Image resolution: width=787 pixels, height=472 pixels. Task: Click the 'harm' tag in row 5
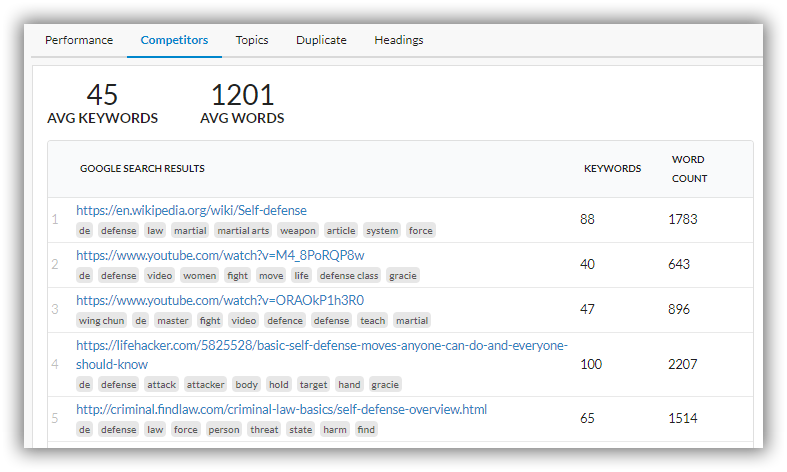[335, 430]
